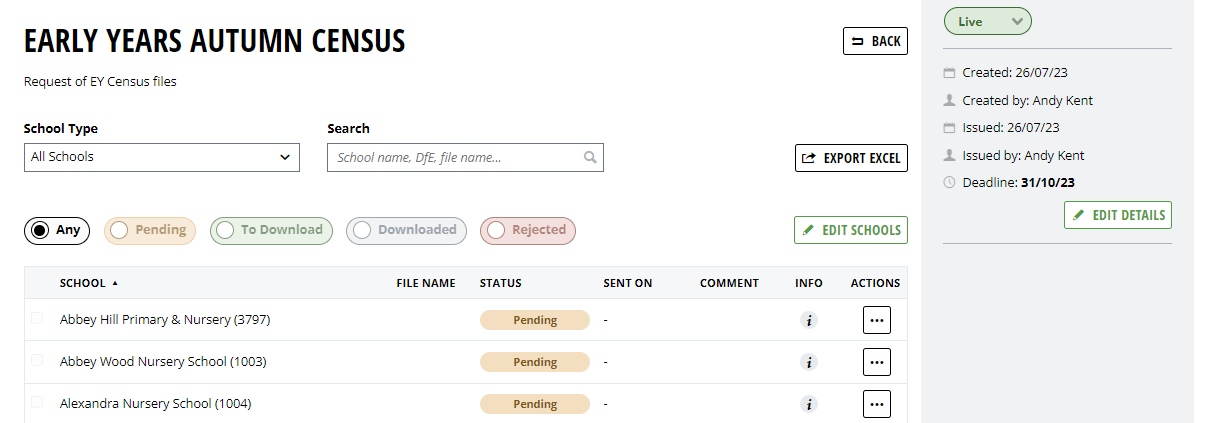Click Pending badge for Abbey Wood Nursery
The width and height of the screenshot is (1212, 423).
tap(535, 362)
